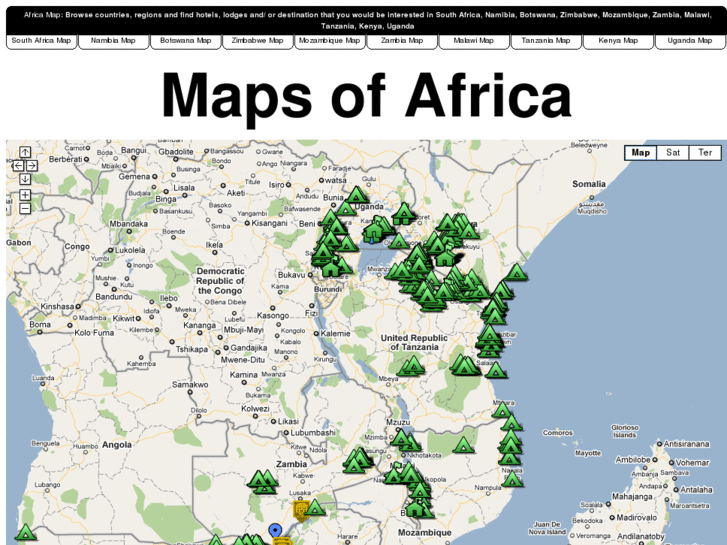Pan the map down with the arrow

(25, 179)
